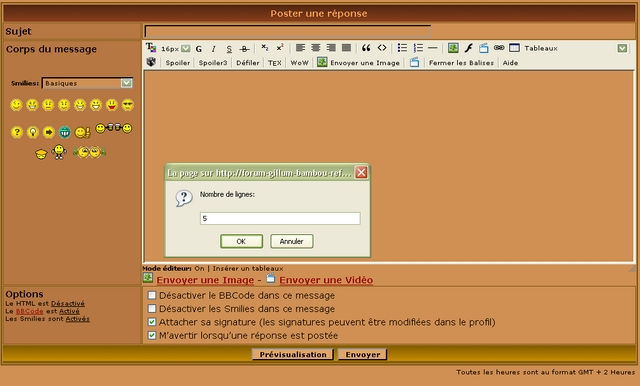640x386 pixels.
Task: Expand the dropdown arrow right of Tableaux
Action: 622,48
